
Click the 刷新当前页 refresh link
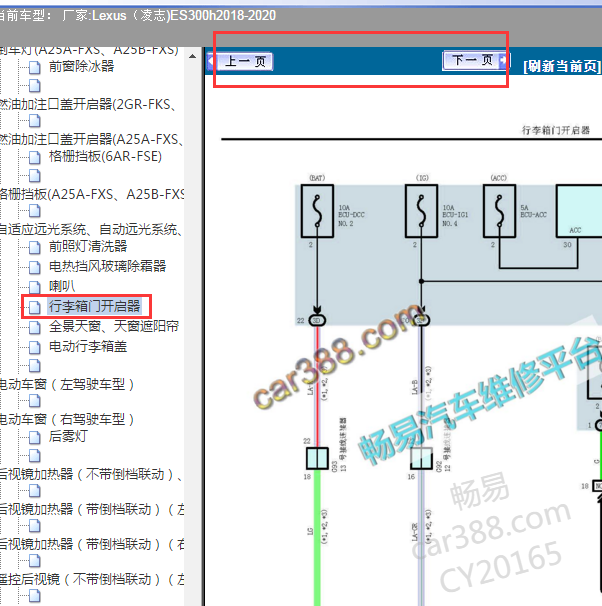pos(562,66)
